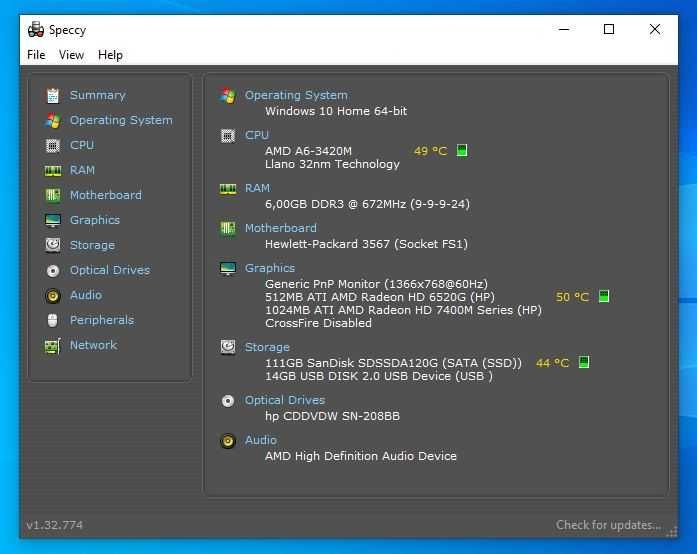
Task: Maximize the Speccy window
Action: click(609, 29)
